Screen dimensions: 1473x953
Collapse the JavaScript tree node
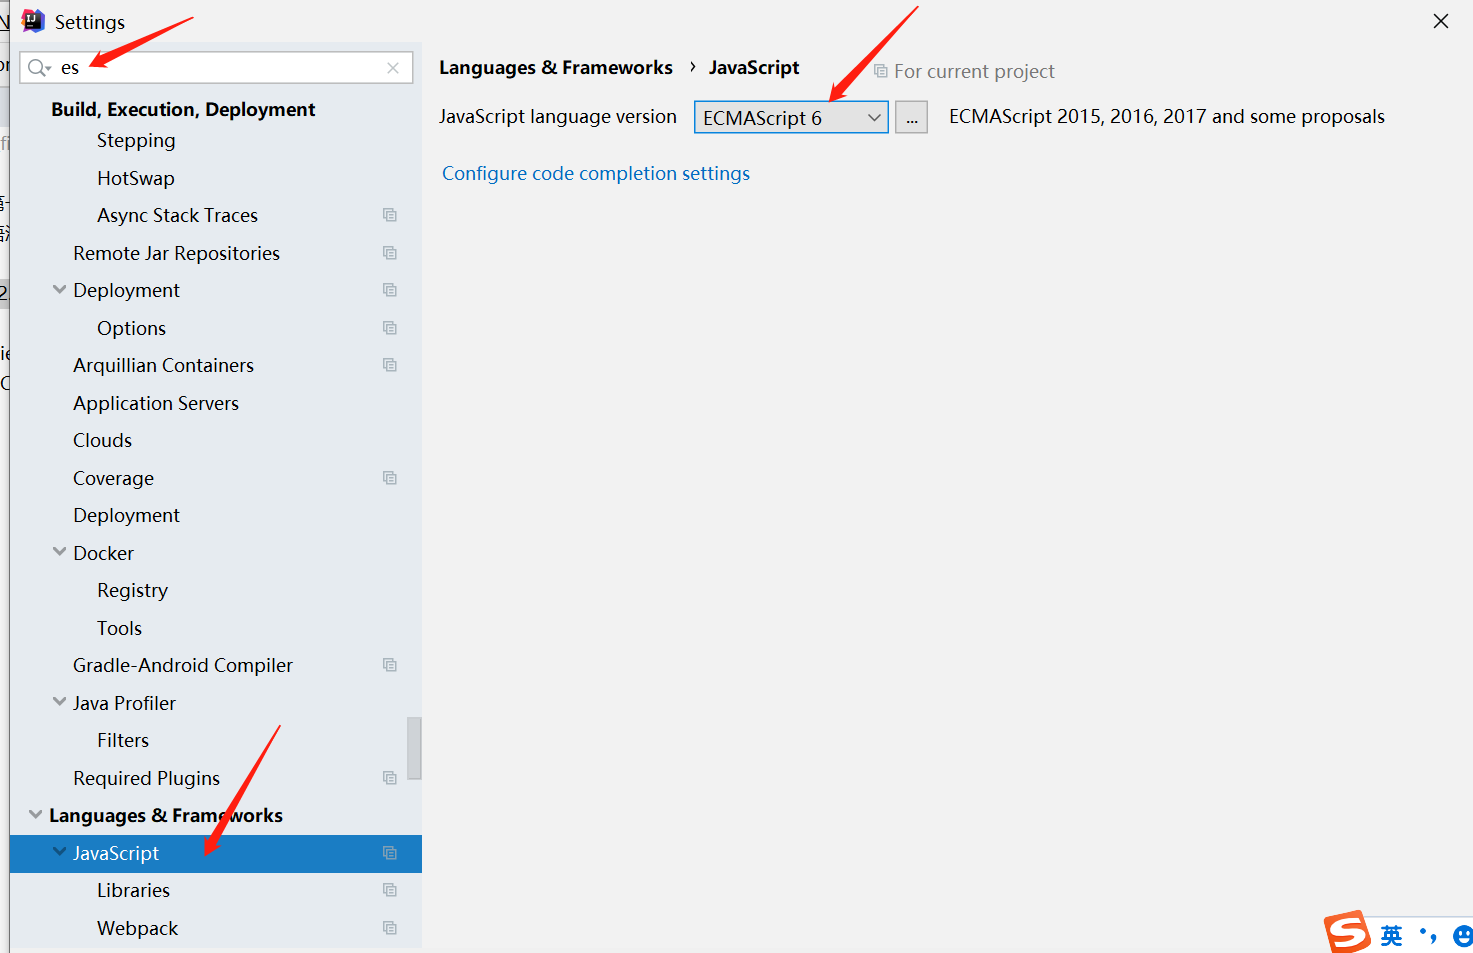[x=60, y=852]
